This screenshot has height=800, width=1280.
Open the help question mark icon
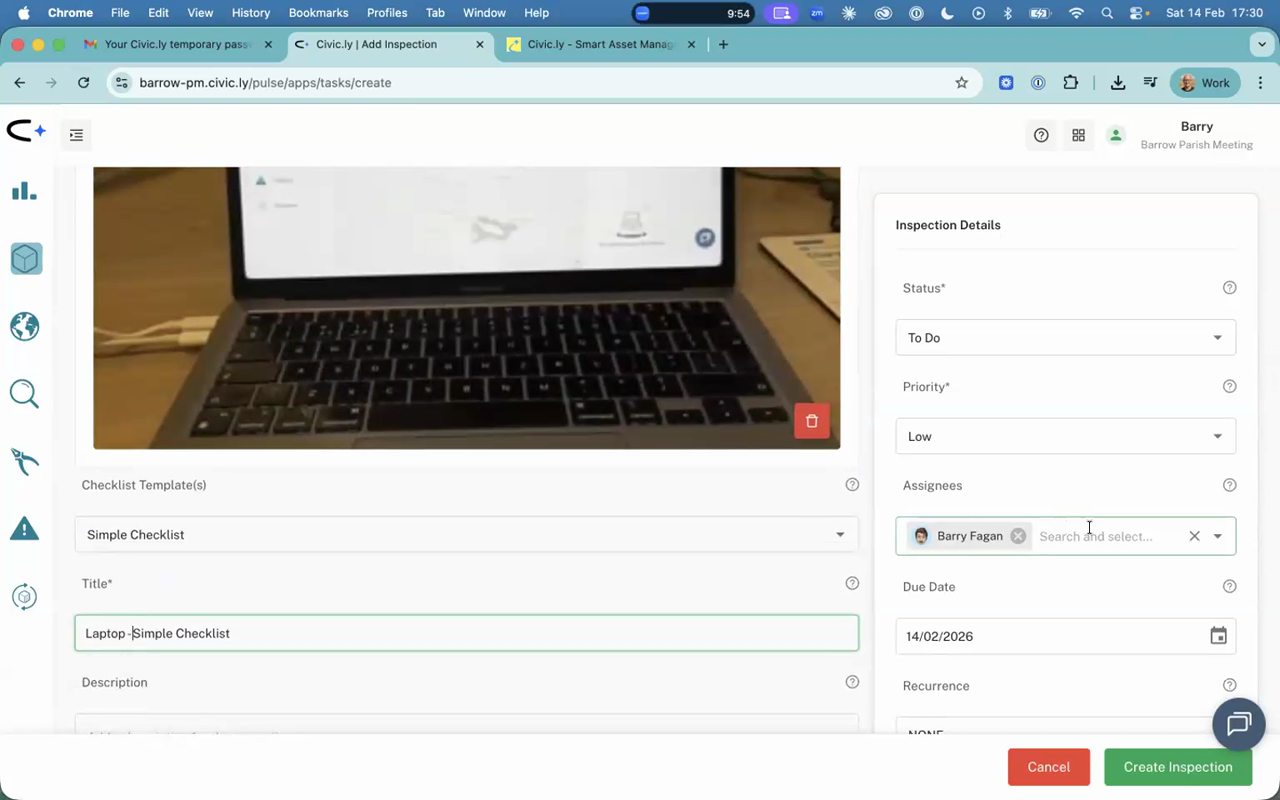1041,135
